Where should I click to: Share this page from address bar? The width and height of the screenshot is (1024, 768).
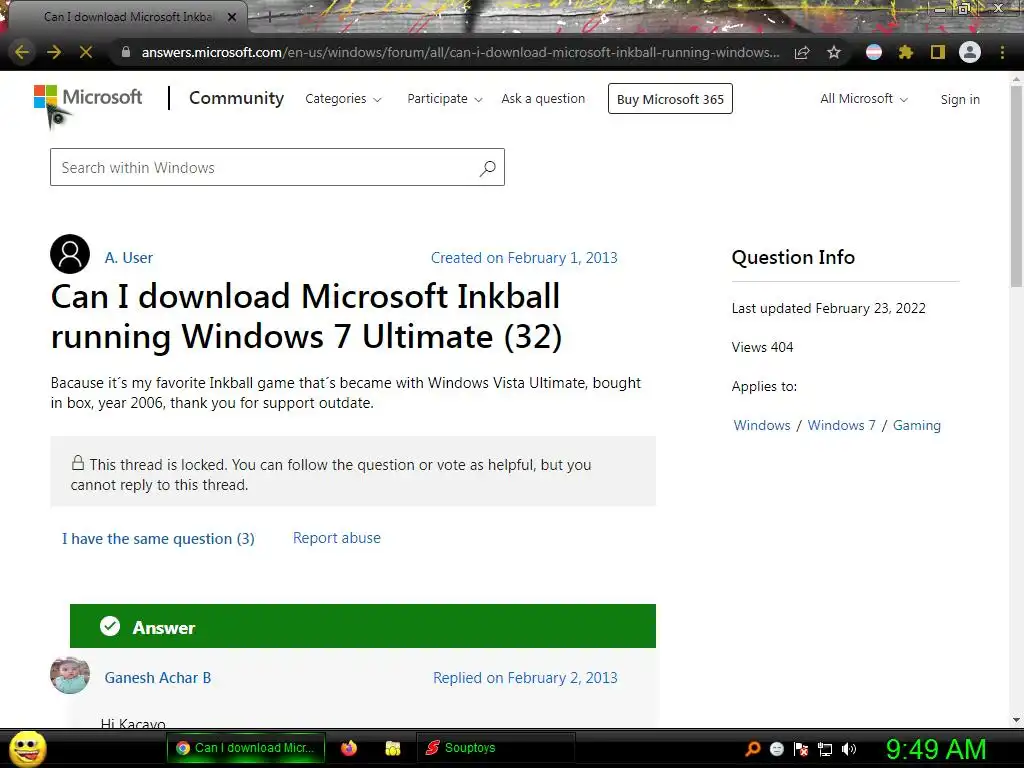coord(802,52)
